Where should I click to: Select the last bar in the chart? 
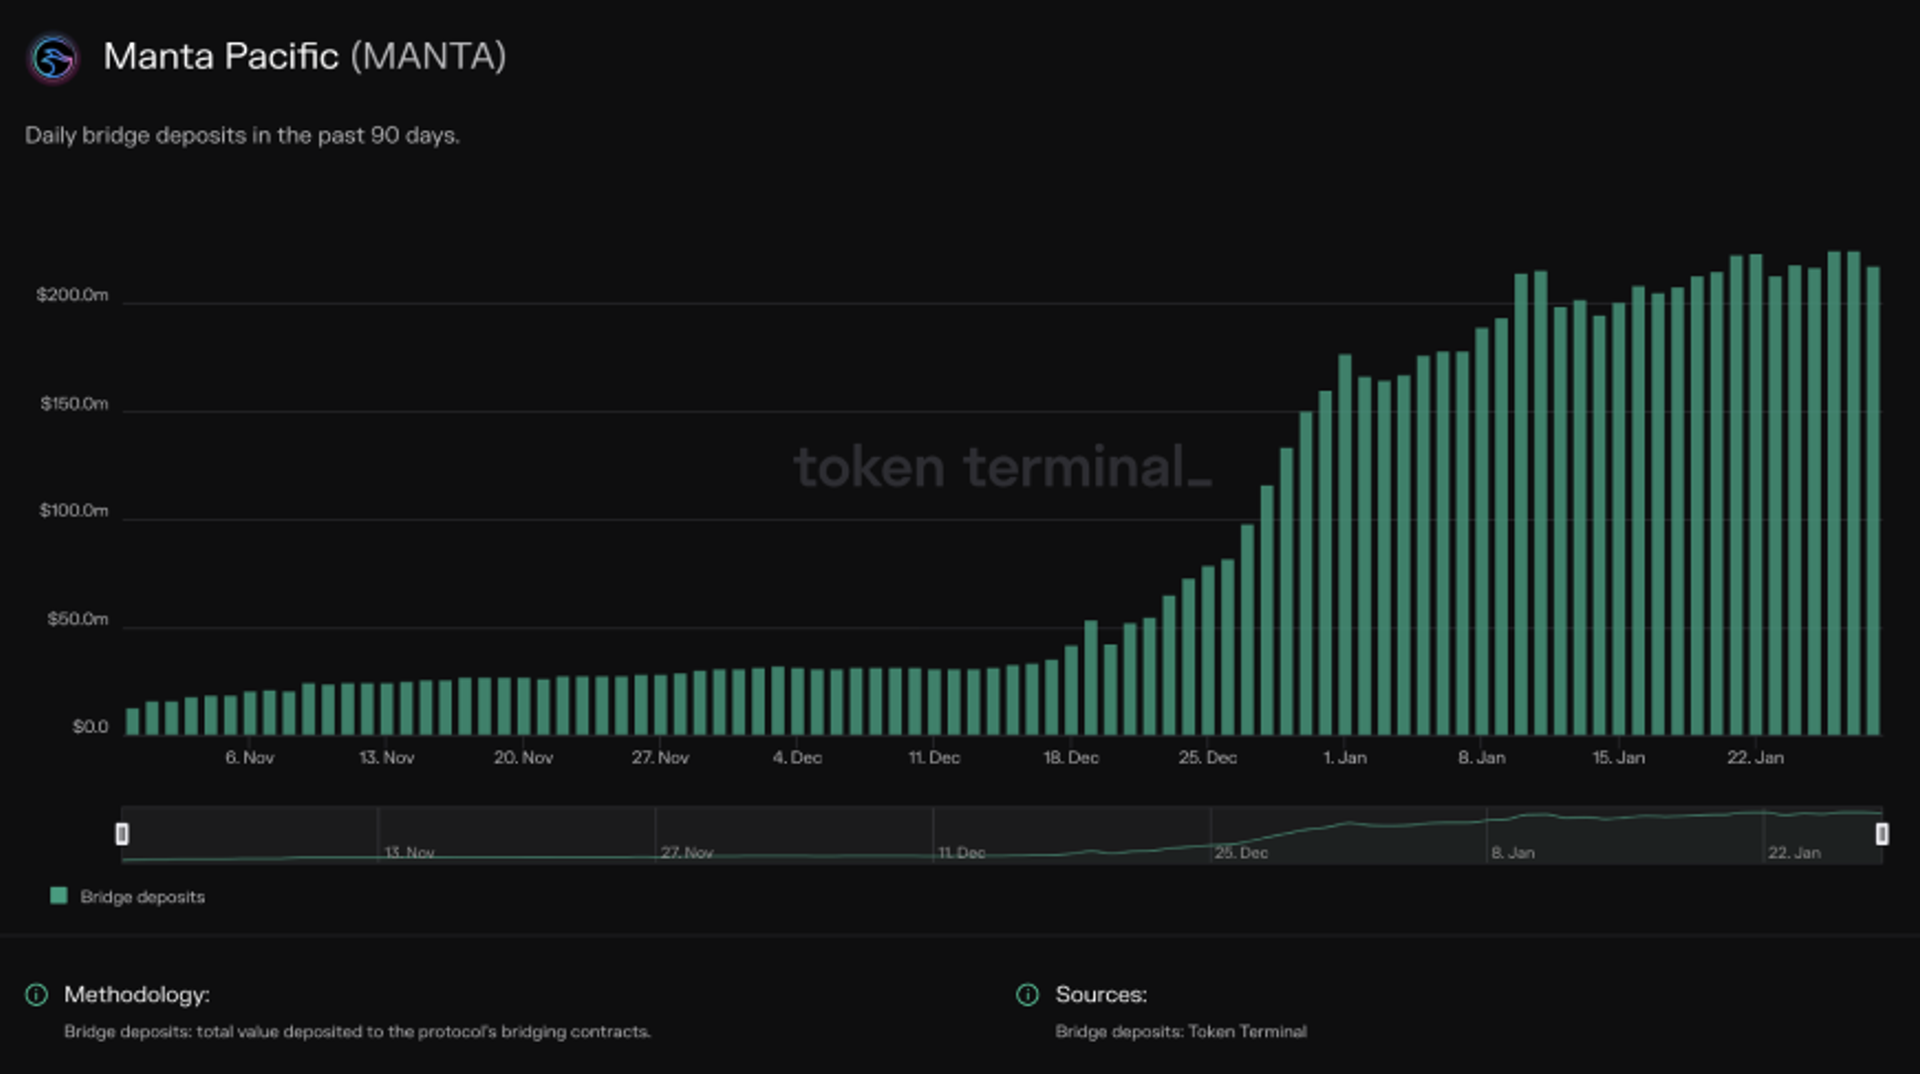pos(1872,501)
